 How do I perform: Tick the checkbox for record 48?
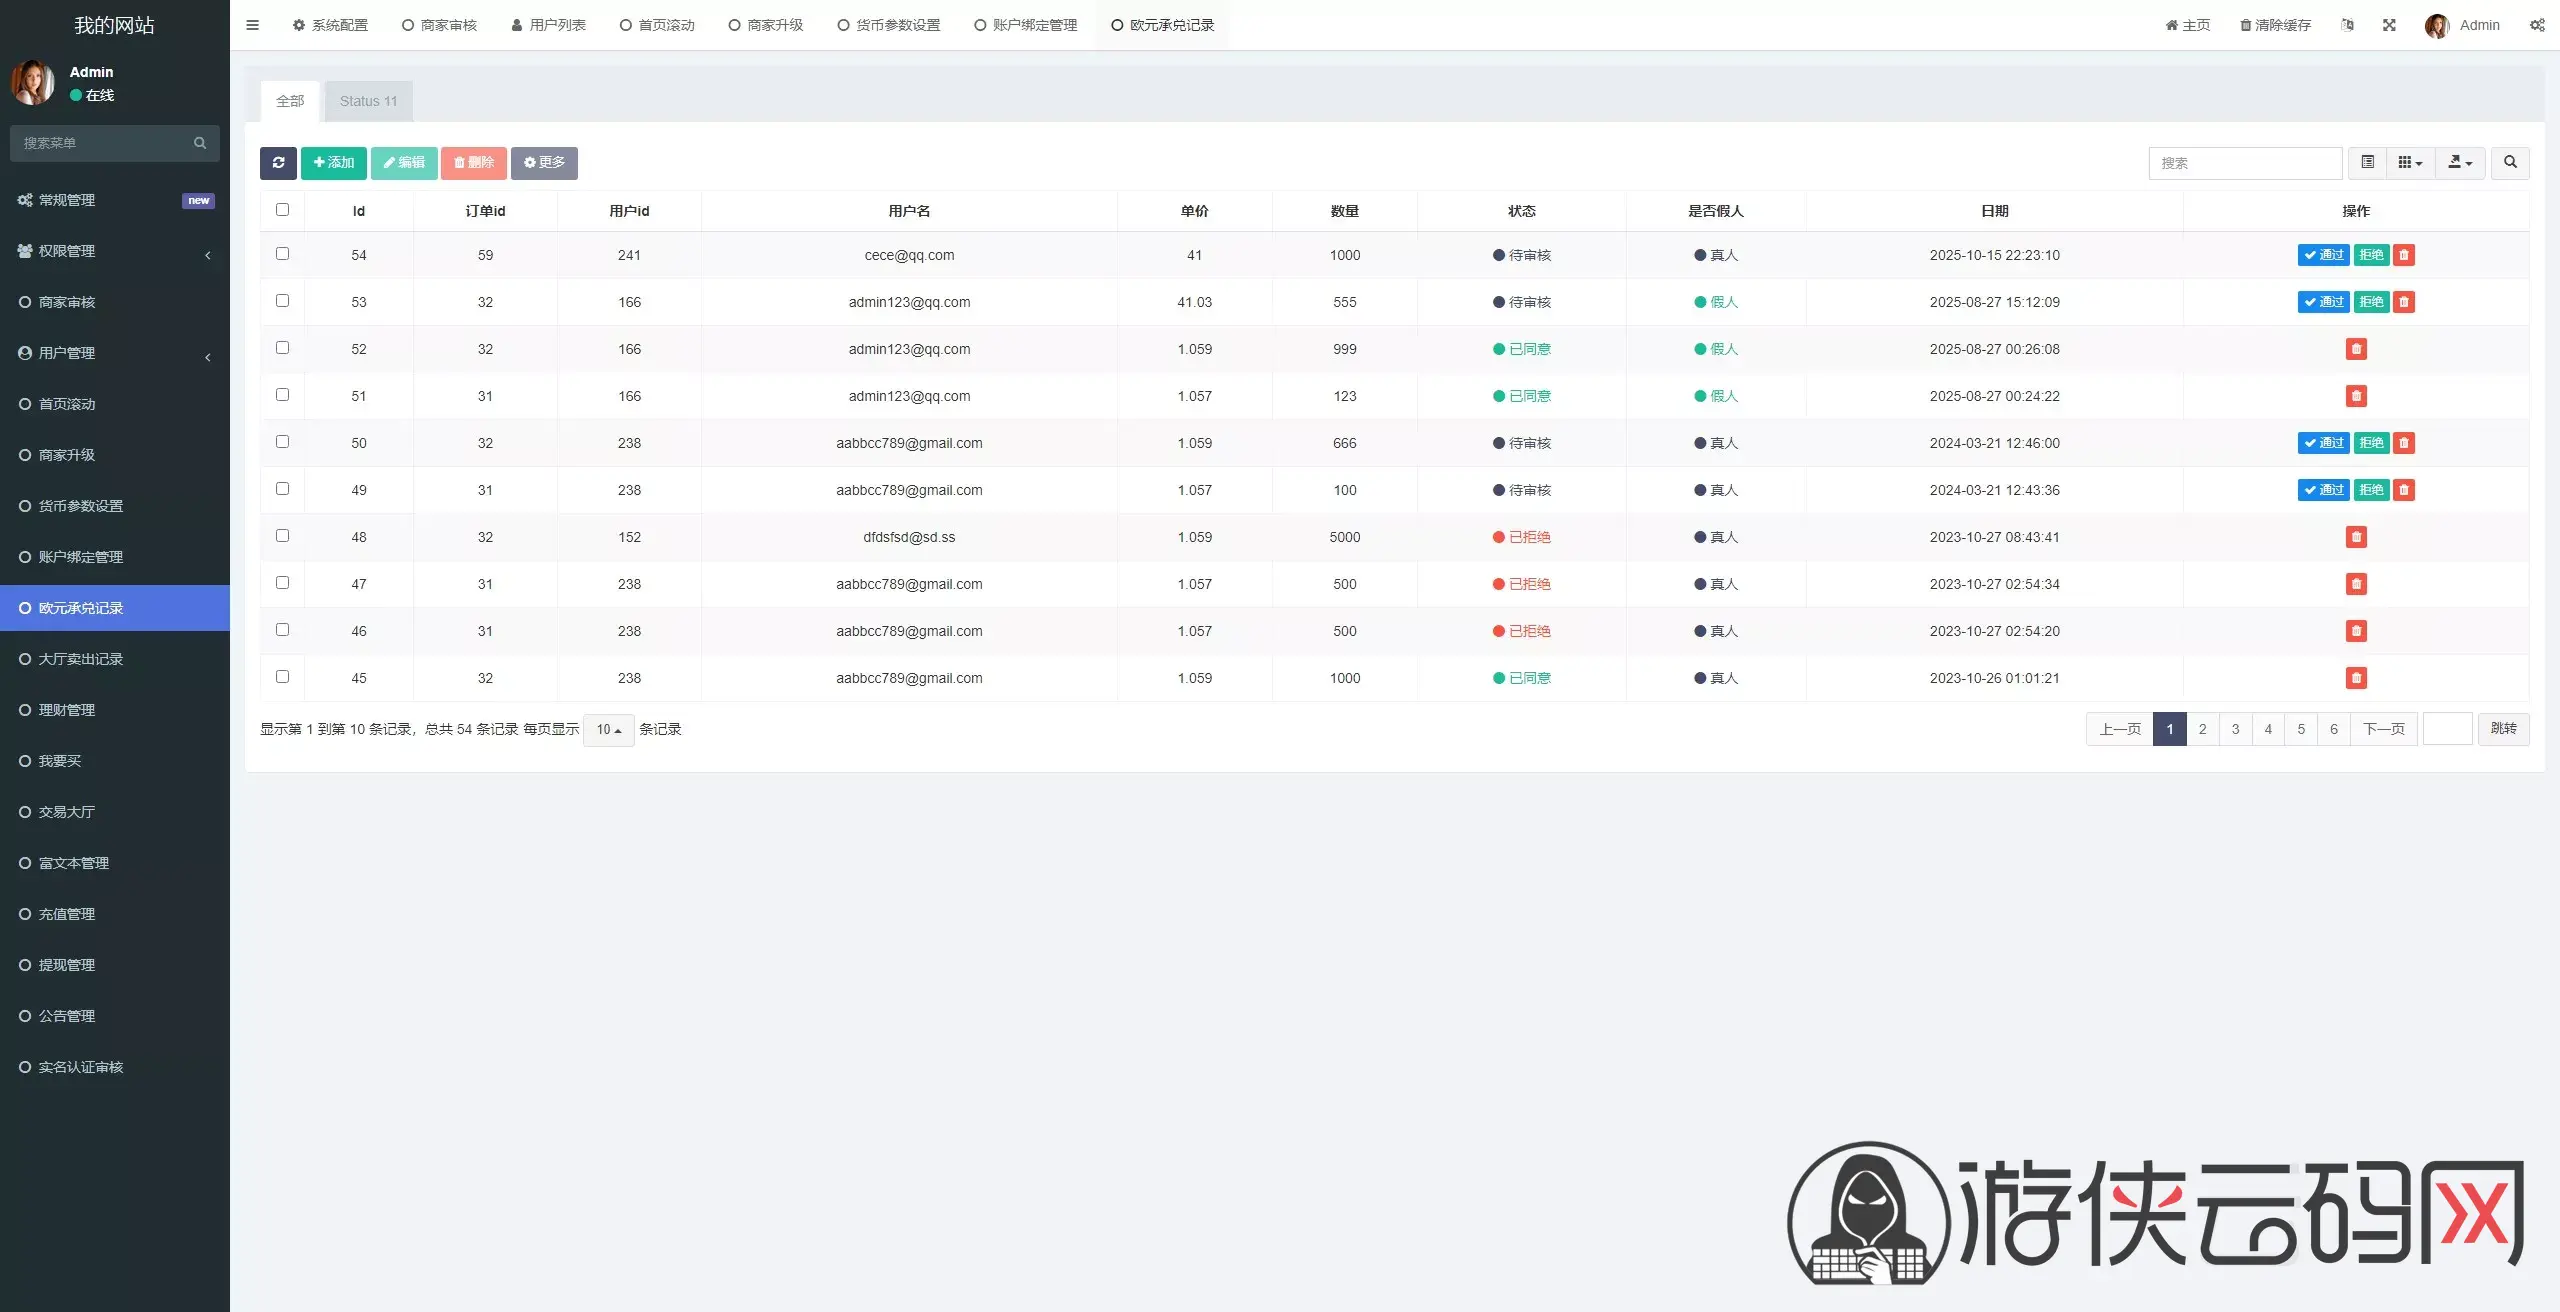coord(282,536)
